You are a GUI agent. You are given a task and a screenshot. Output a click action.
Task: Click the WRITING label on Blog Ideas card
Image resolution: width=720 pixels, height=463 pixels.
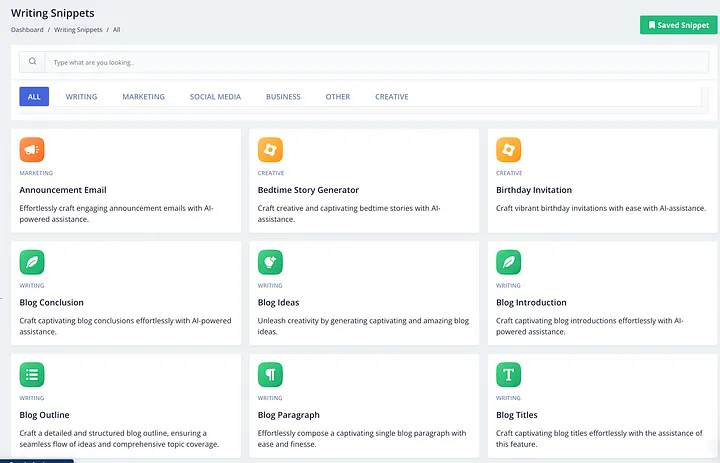click(270, 286)
